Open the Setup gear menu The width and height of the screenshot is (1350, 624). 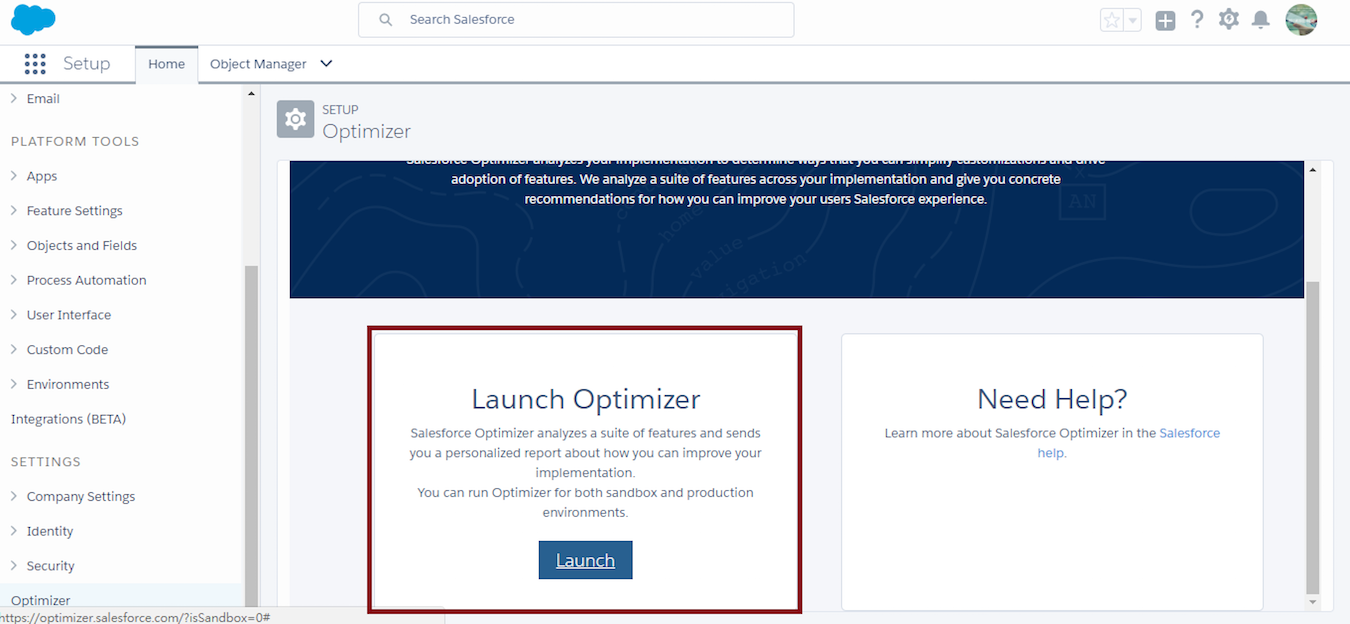1229,19
